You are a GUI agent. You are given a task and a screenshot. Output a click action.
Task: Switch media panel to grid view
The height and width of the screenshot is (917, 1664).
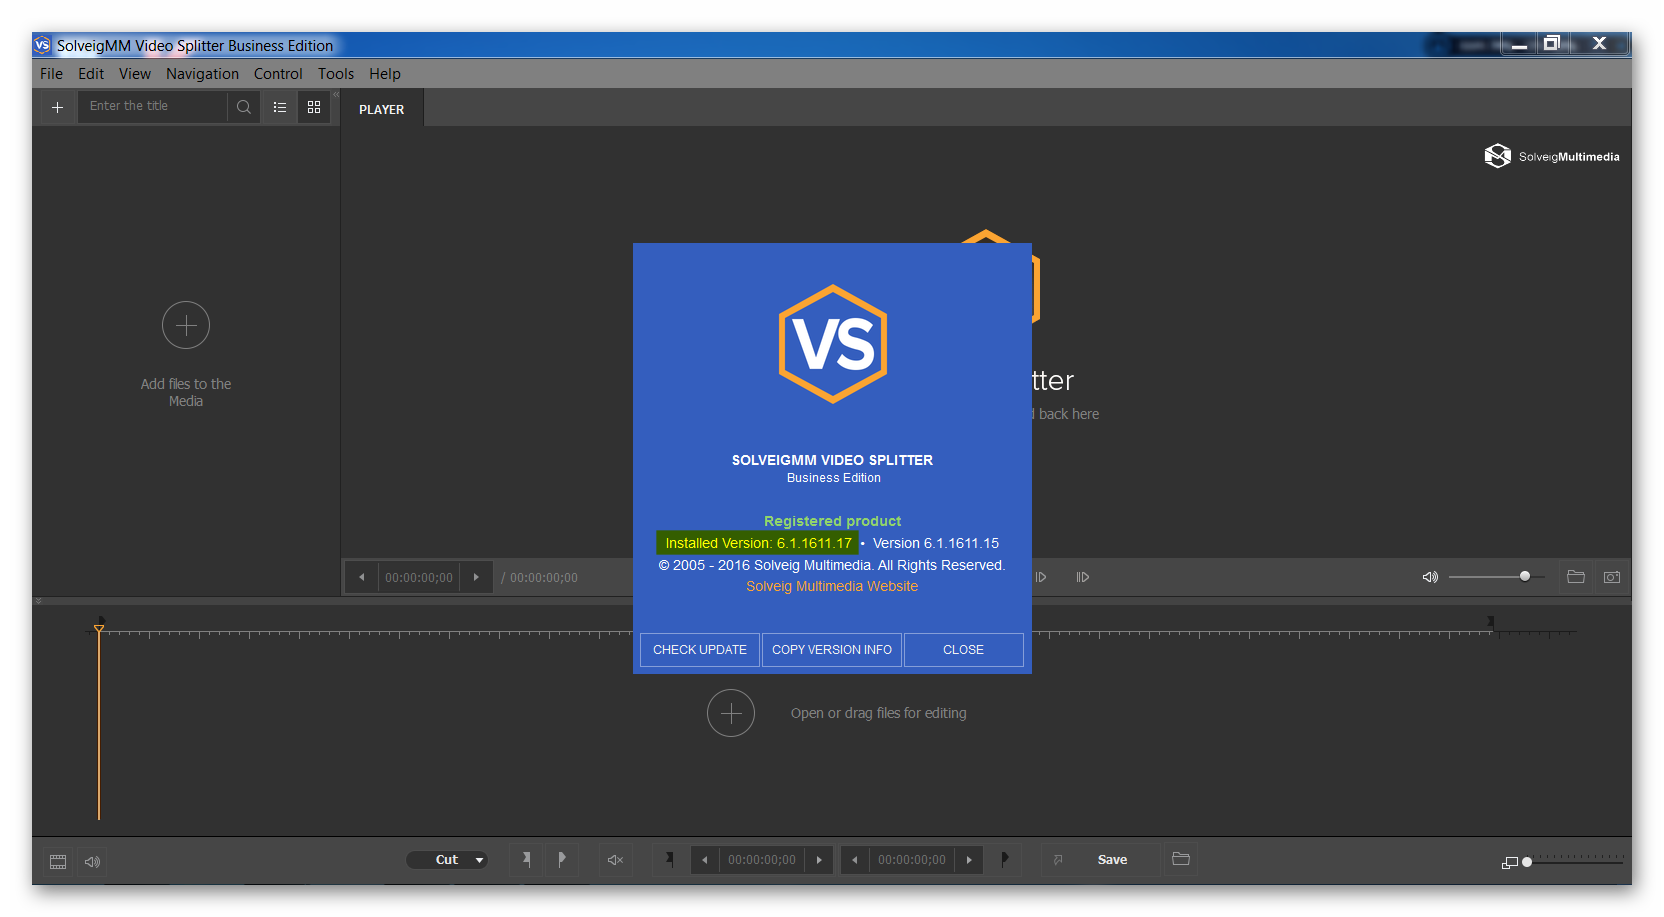click(x=314, y=107)
